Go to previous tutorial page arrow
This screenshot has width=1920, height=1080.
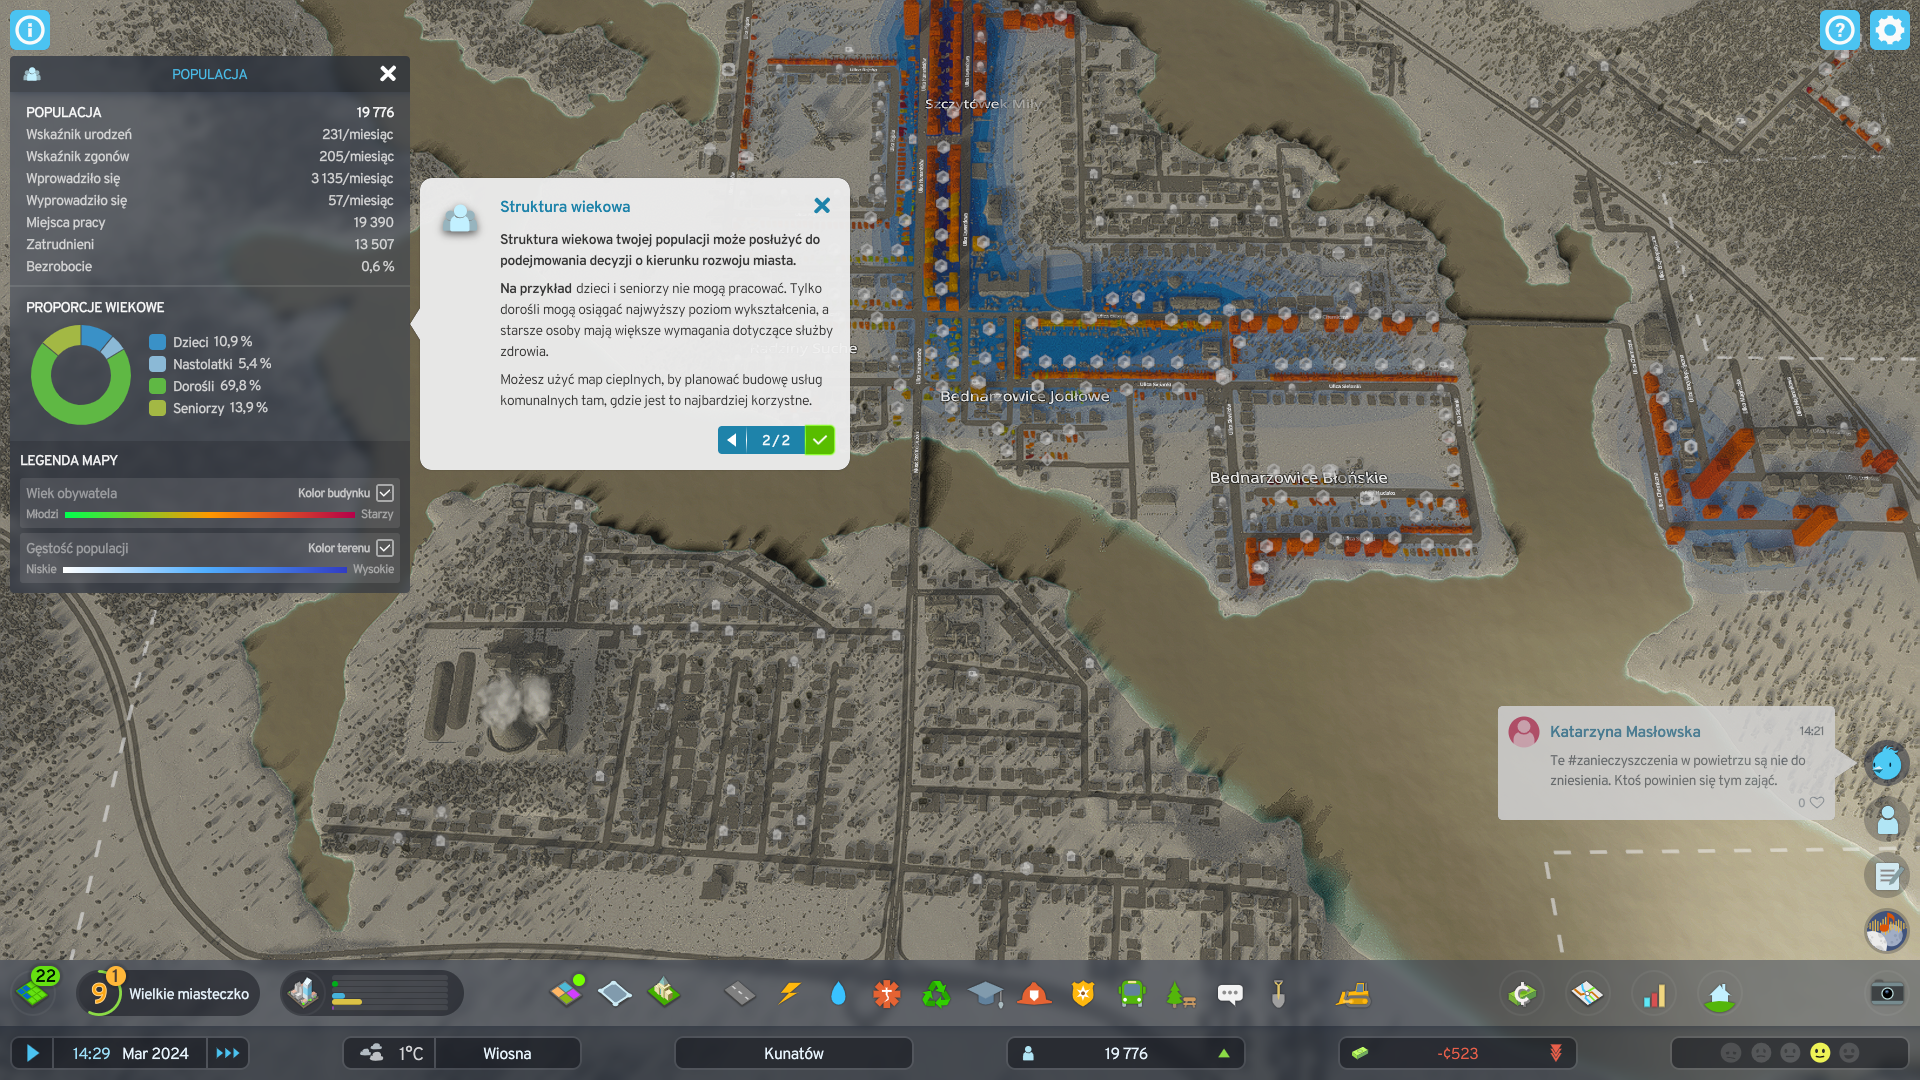[x=732, y=440]
